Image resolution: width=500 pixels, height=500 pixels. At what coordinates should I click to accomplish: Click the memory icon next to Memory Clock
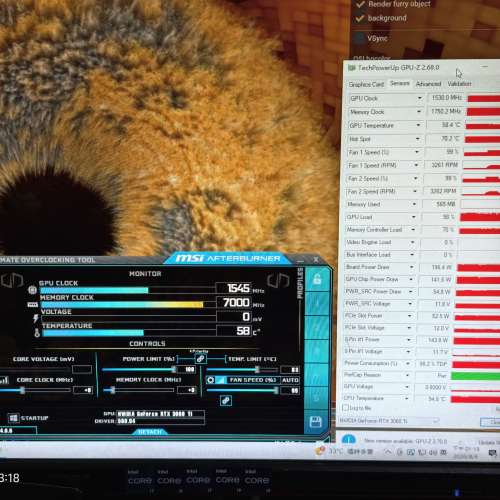[x=32, y=304]
